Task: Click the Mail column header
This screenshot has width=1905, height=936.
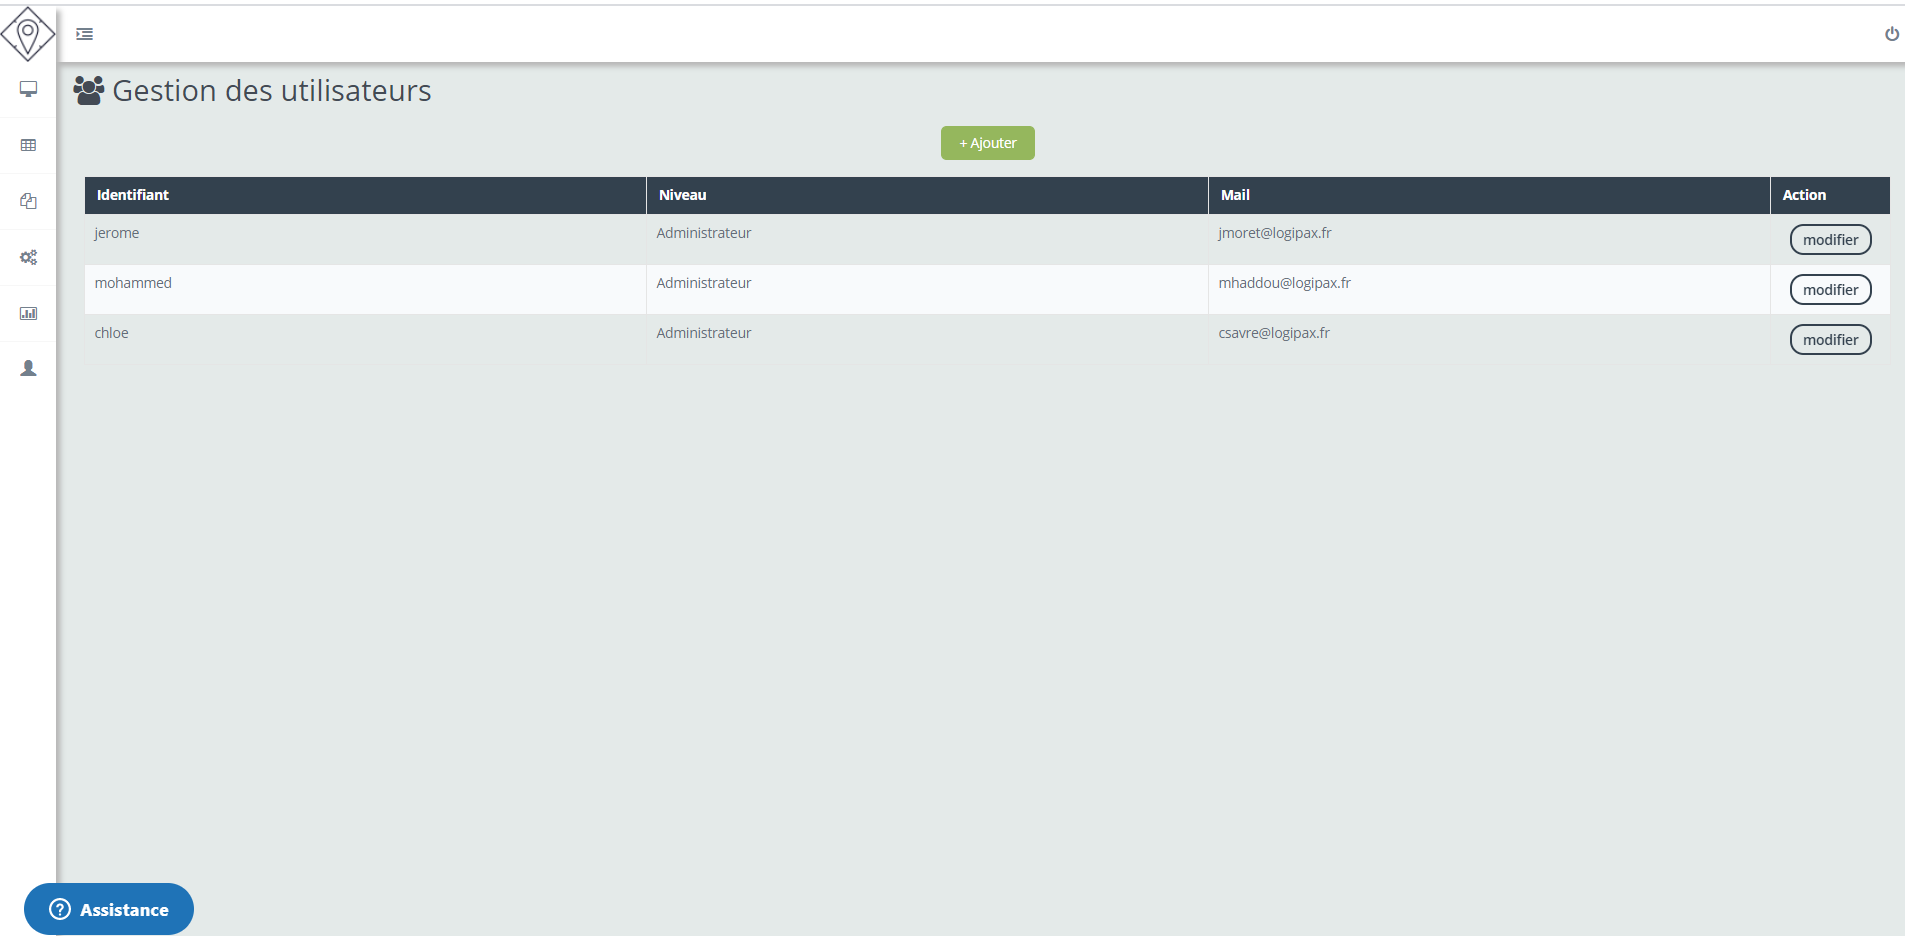Action: click(1234, 195)
